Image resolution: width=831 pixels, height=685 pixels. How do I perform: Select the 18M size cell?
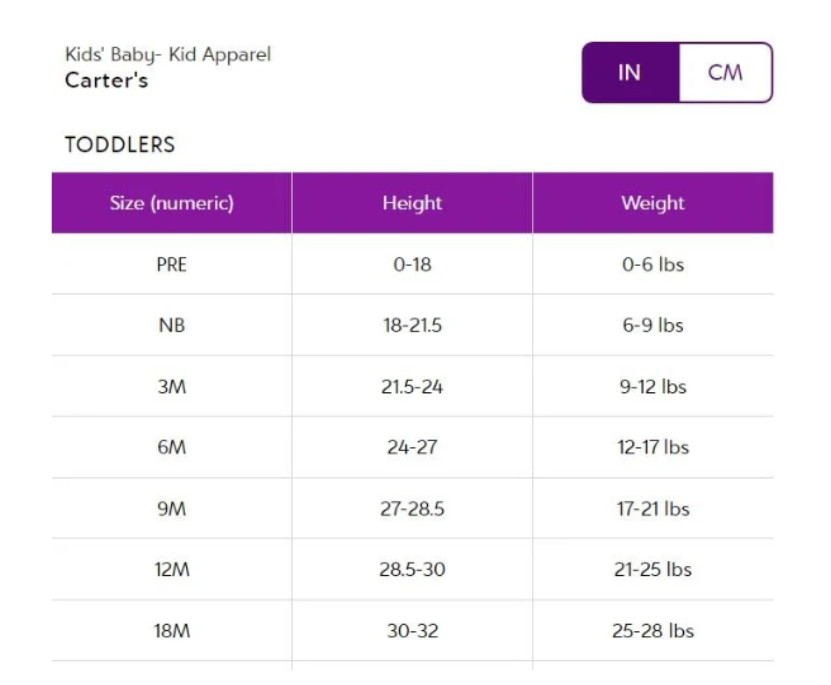pyautogui.click(x=172, y=631)
